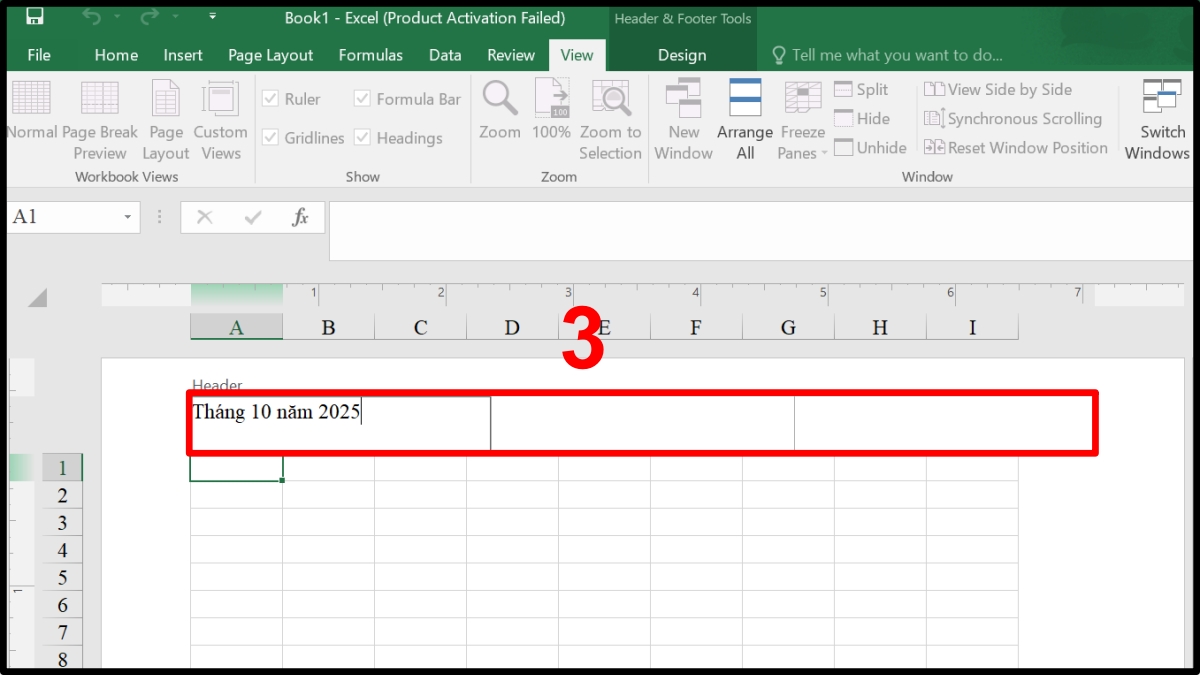Toggle off the Headings checkbox
This screenshot has width=1200, height=675.
click(361, 138)
